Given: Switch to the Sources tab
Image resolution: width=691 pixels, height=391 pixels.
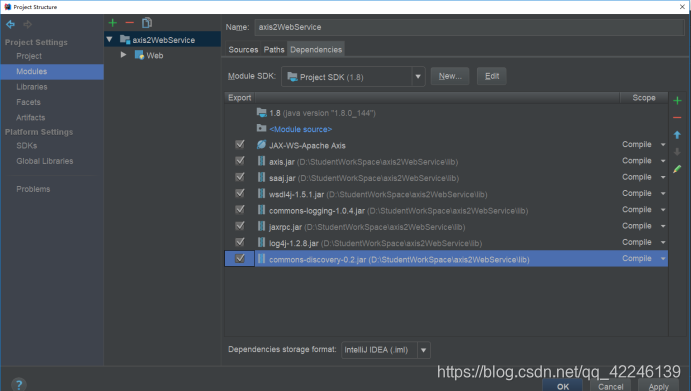Looking at the screenshot, I should pyautogui.click(x=243, y=49).
